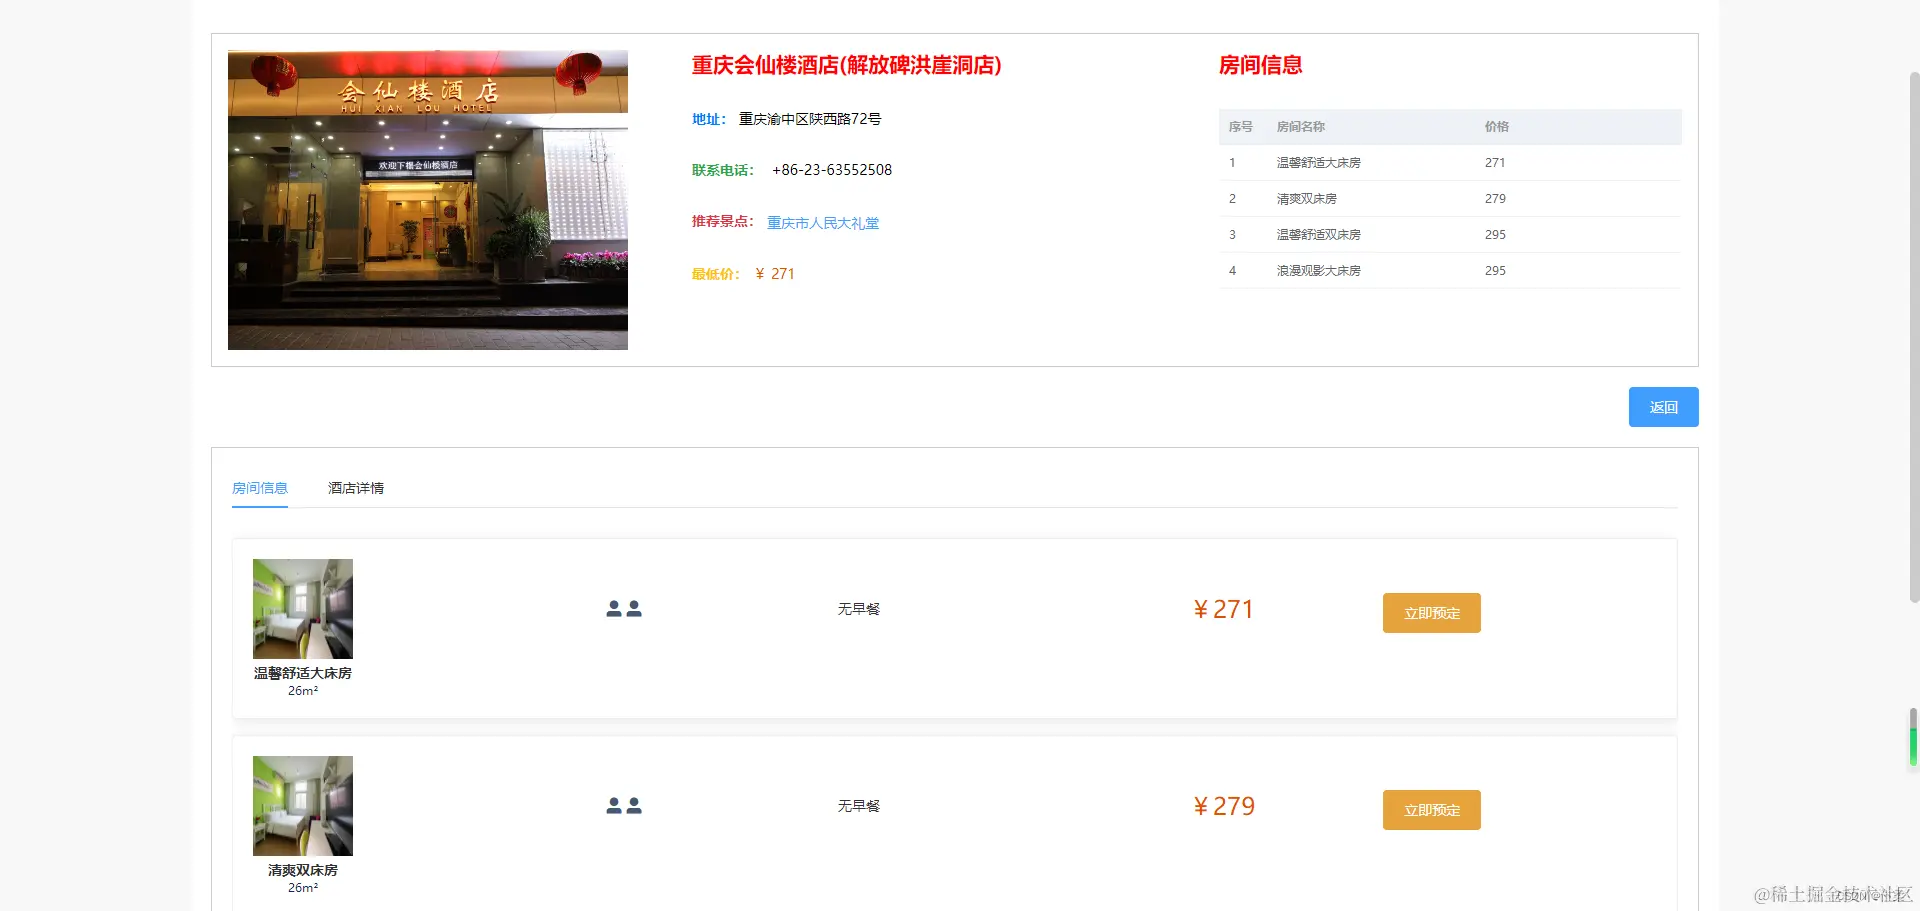The image size is (1920, 911).
Task: Click the 返回 back button
Action: tap(1663, 407)
